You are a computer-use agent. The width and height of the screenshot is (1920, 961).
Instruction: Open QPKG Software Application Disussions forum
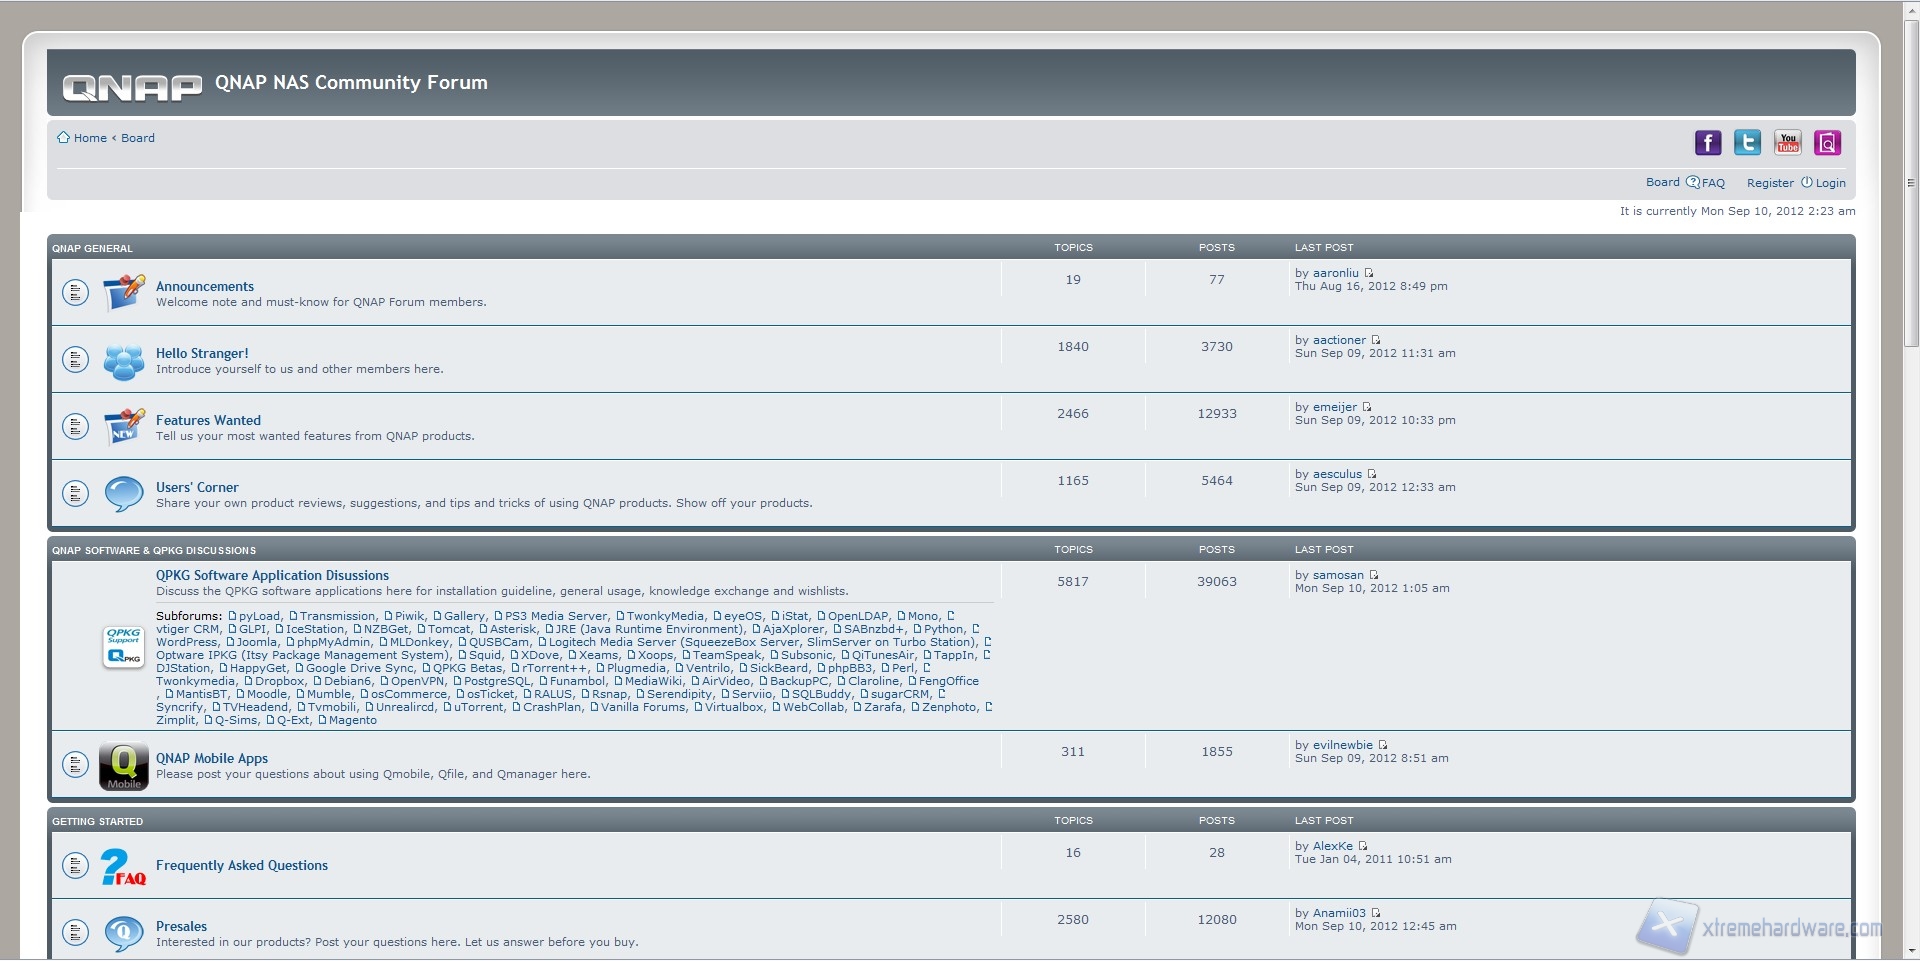pyautogui.click(x=272, y=575)
